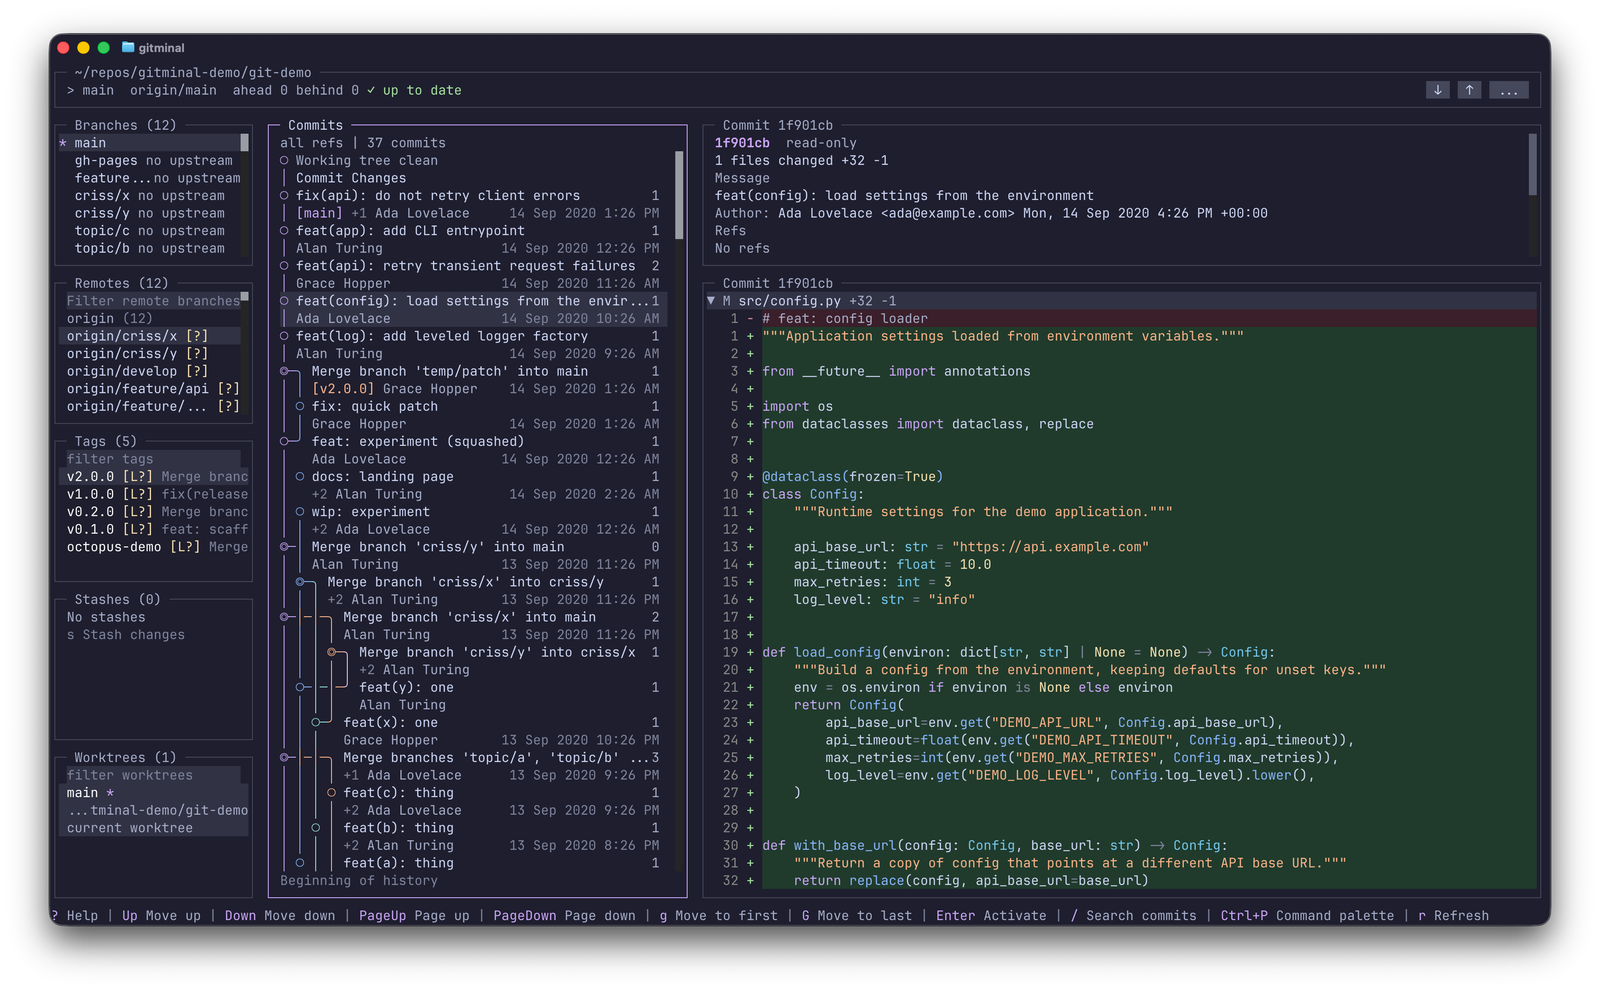Image resolution: width=1600 pixels, height=991 pixels.
Task: Focus the filter worktrees field
Action: coord(153,775)
